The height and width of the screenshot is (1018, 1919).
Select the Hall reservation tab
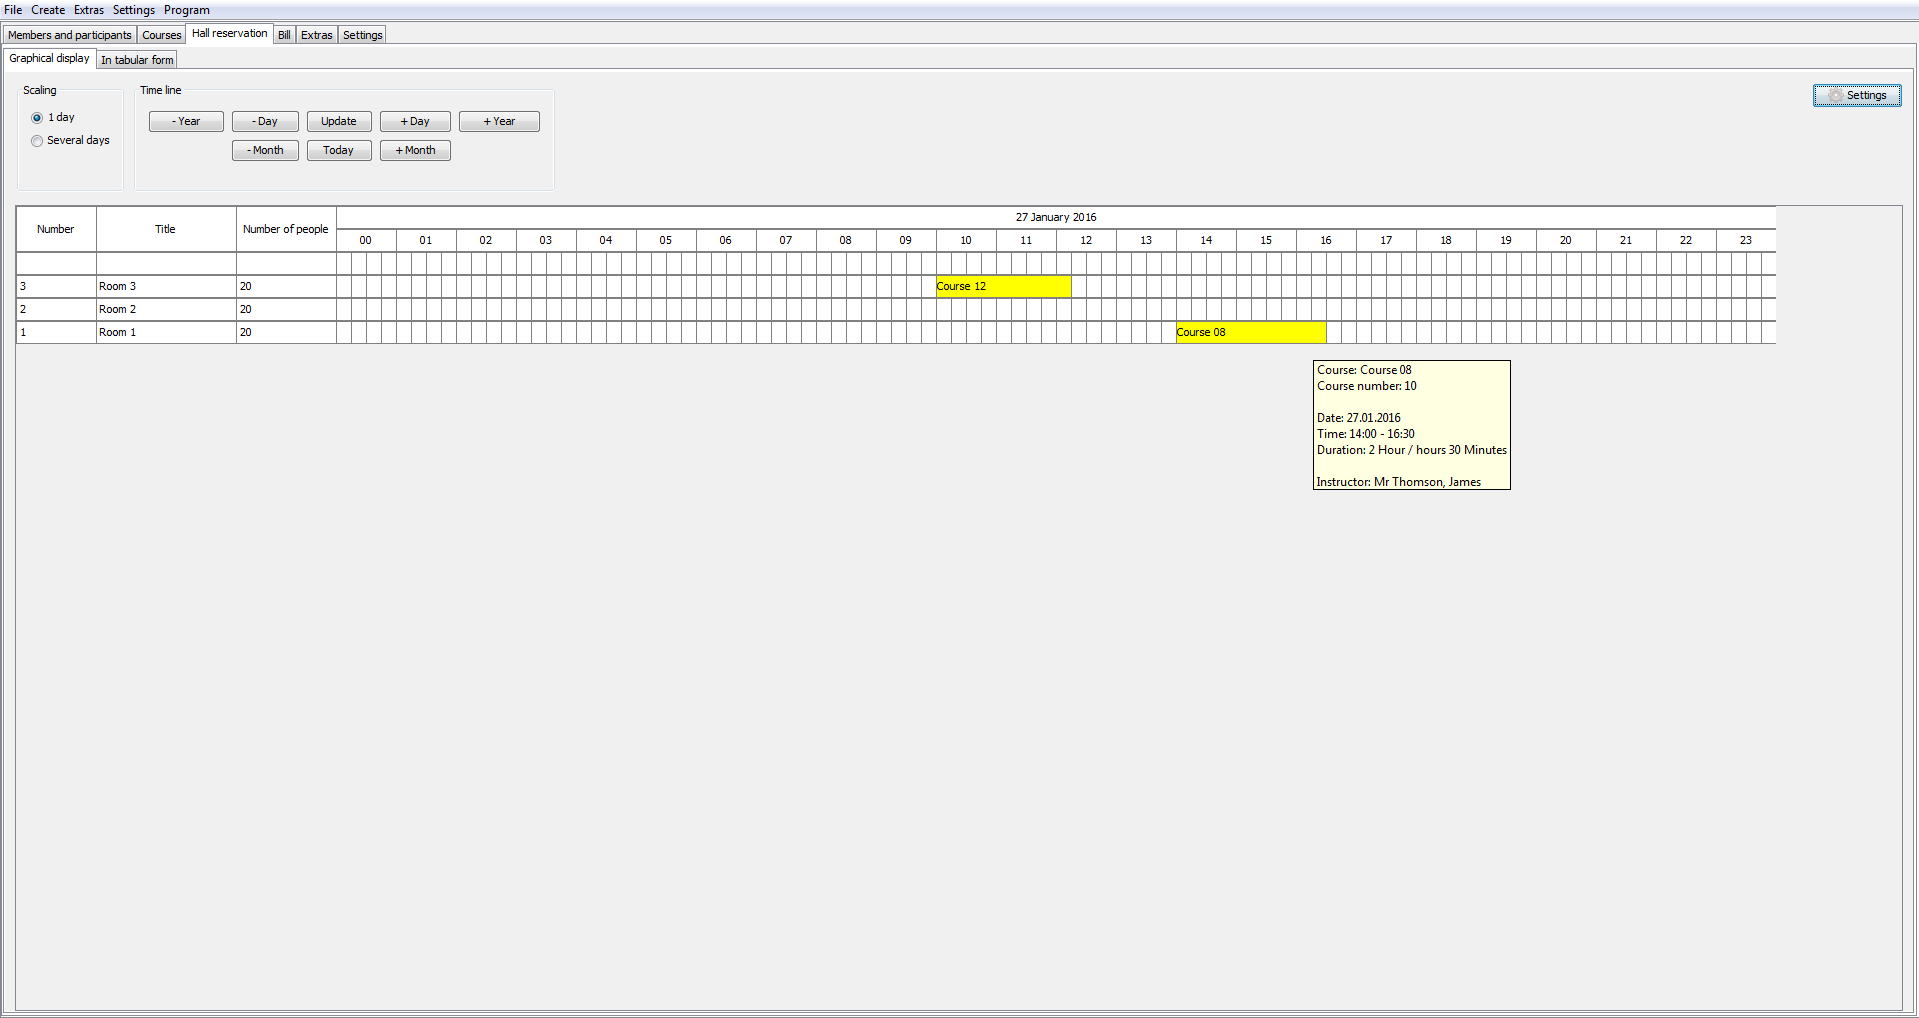(x=230, y=33)
